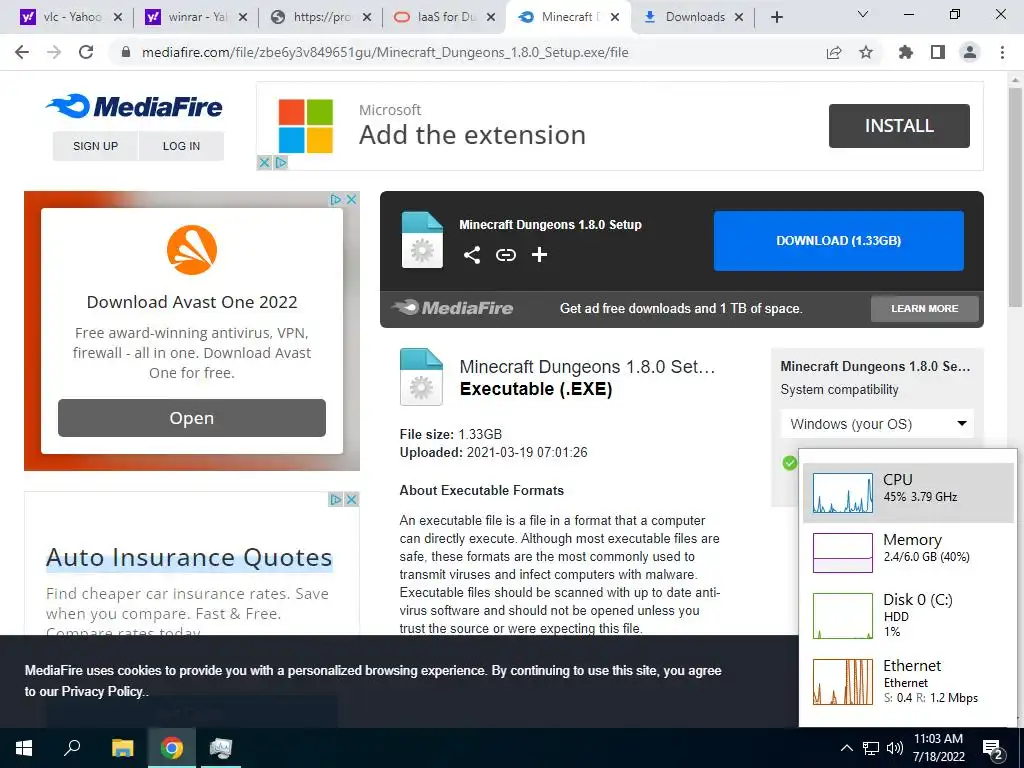1024x768 pixels.
Task: Close the Auto Insurance ad X icon
Action: (x=351, y=500)
